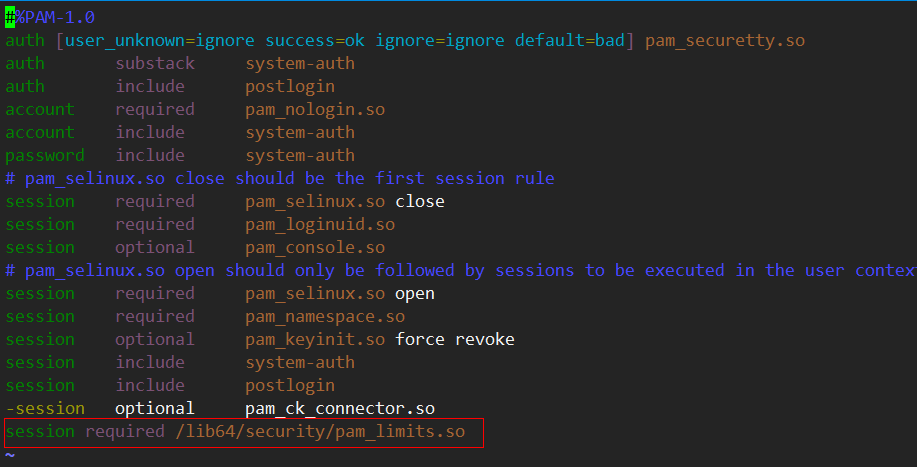The height and width of the screenshot is (467, 917).
Task: Click the word substack on second line
Action: point(155,64)
